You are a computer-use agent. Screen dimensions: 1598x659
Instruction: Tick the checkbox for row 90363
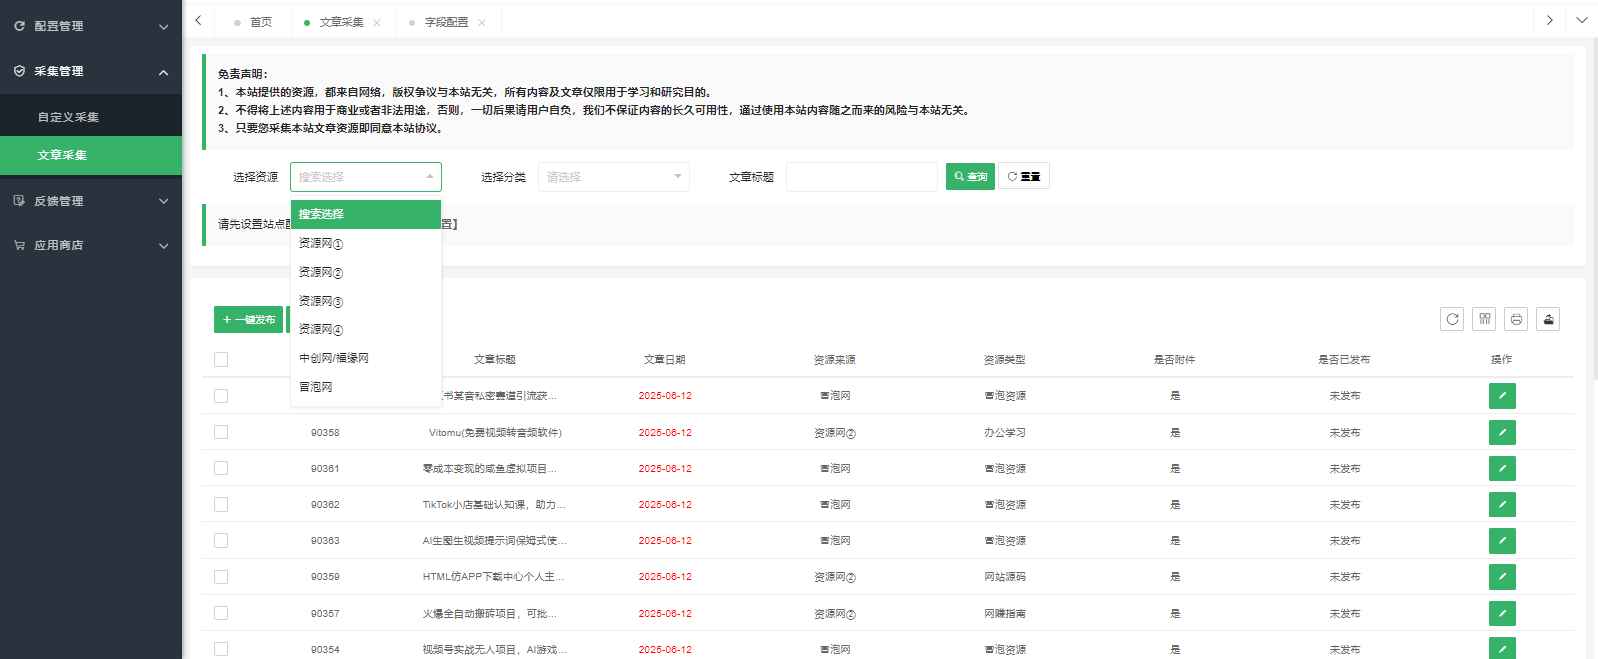click(221, 541)
